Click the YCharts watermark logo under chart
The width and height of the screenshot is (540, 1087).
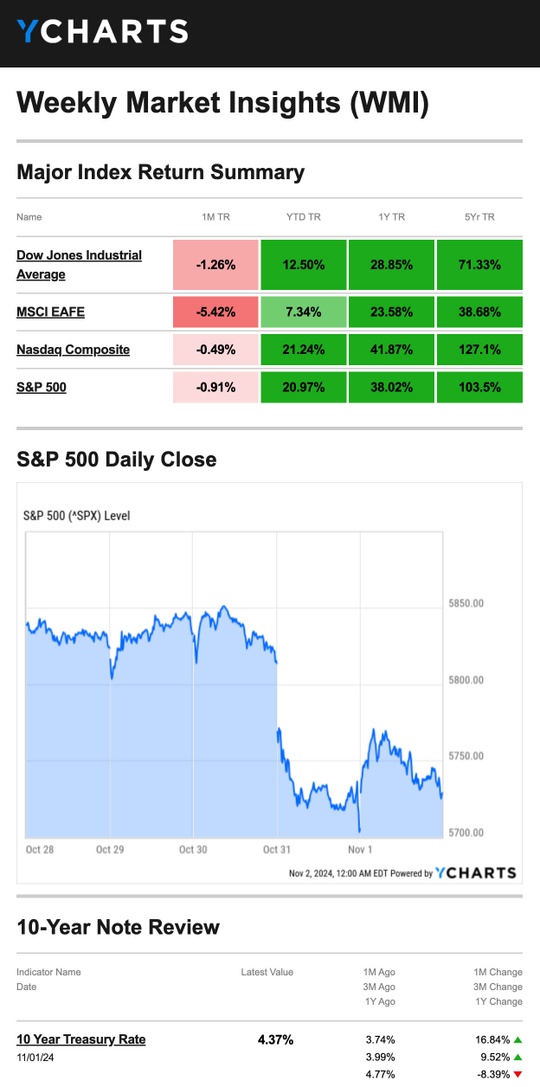[476, 873]
